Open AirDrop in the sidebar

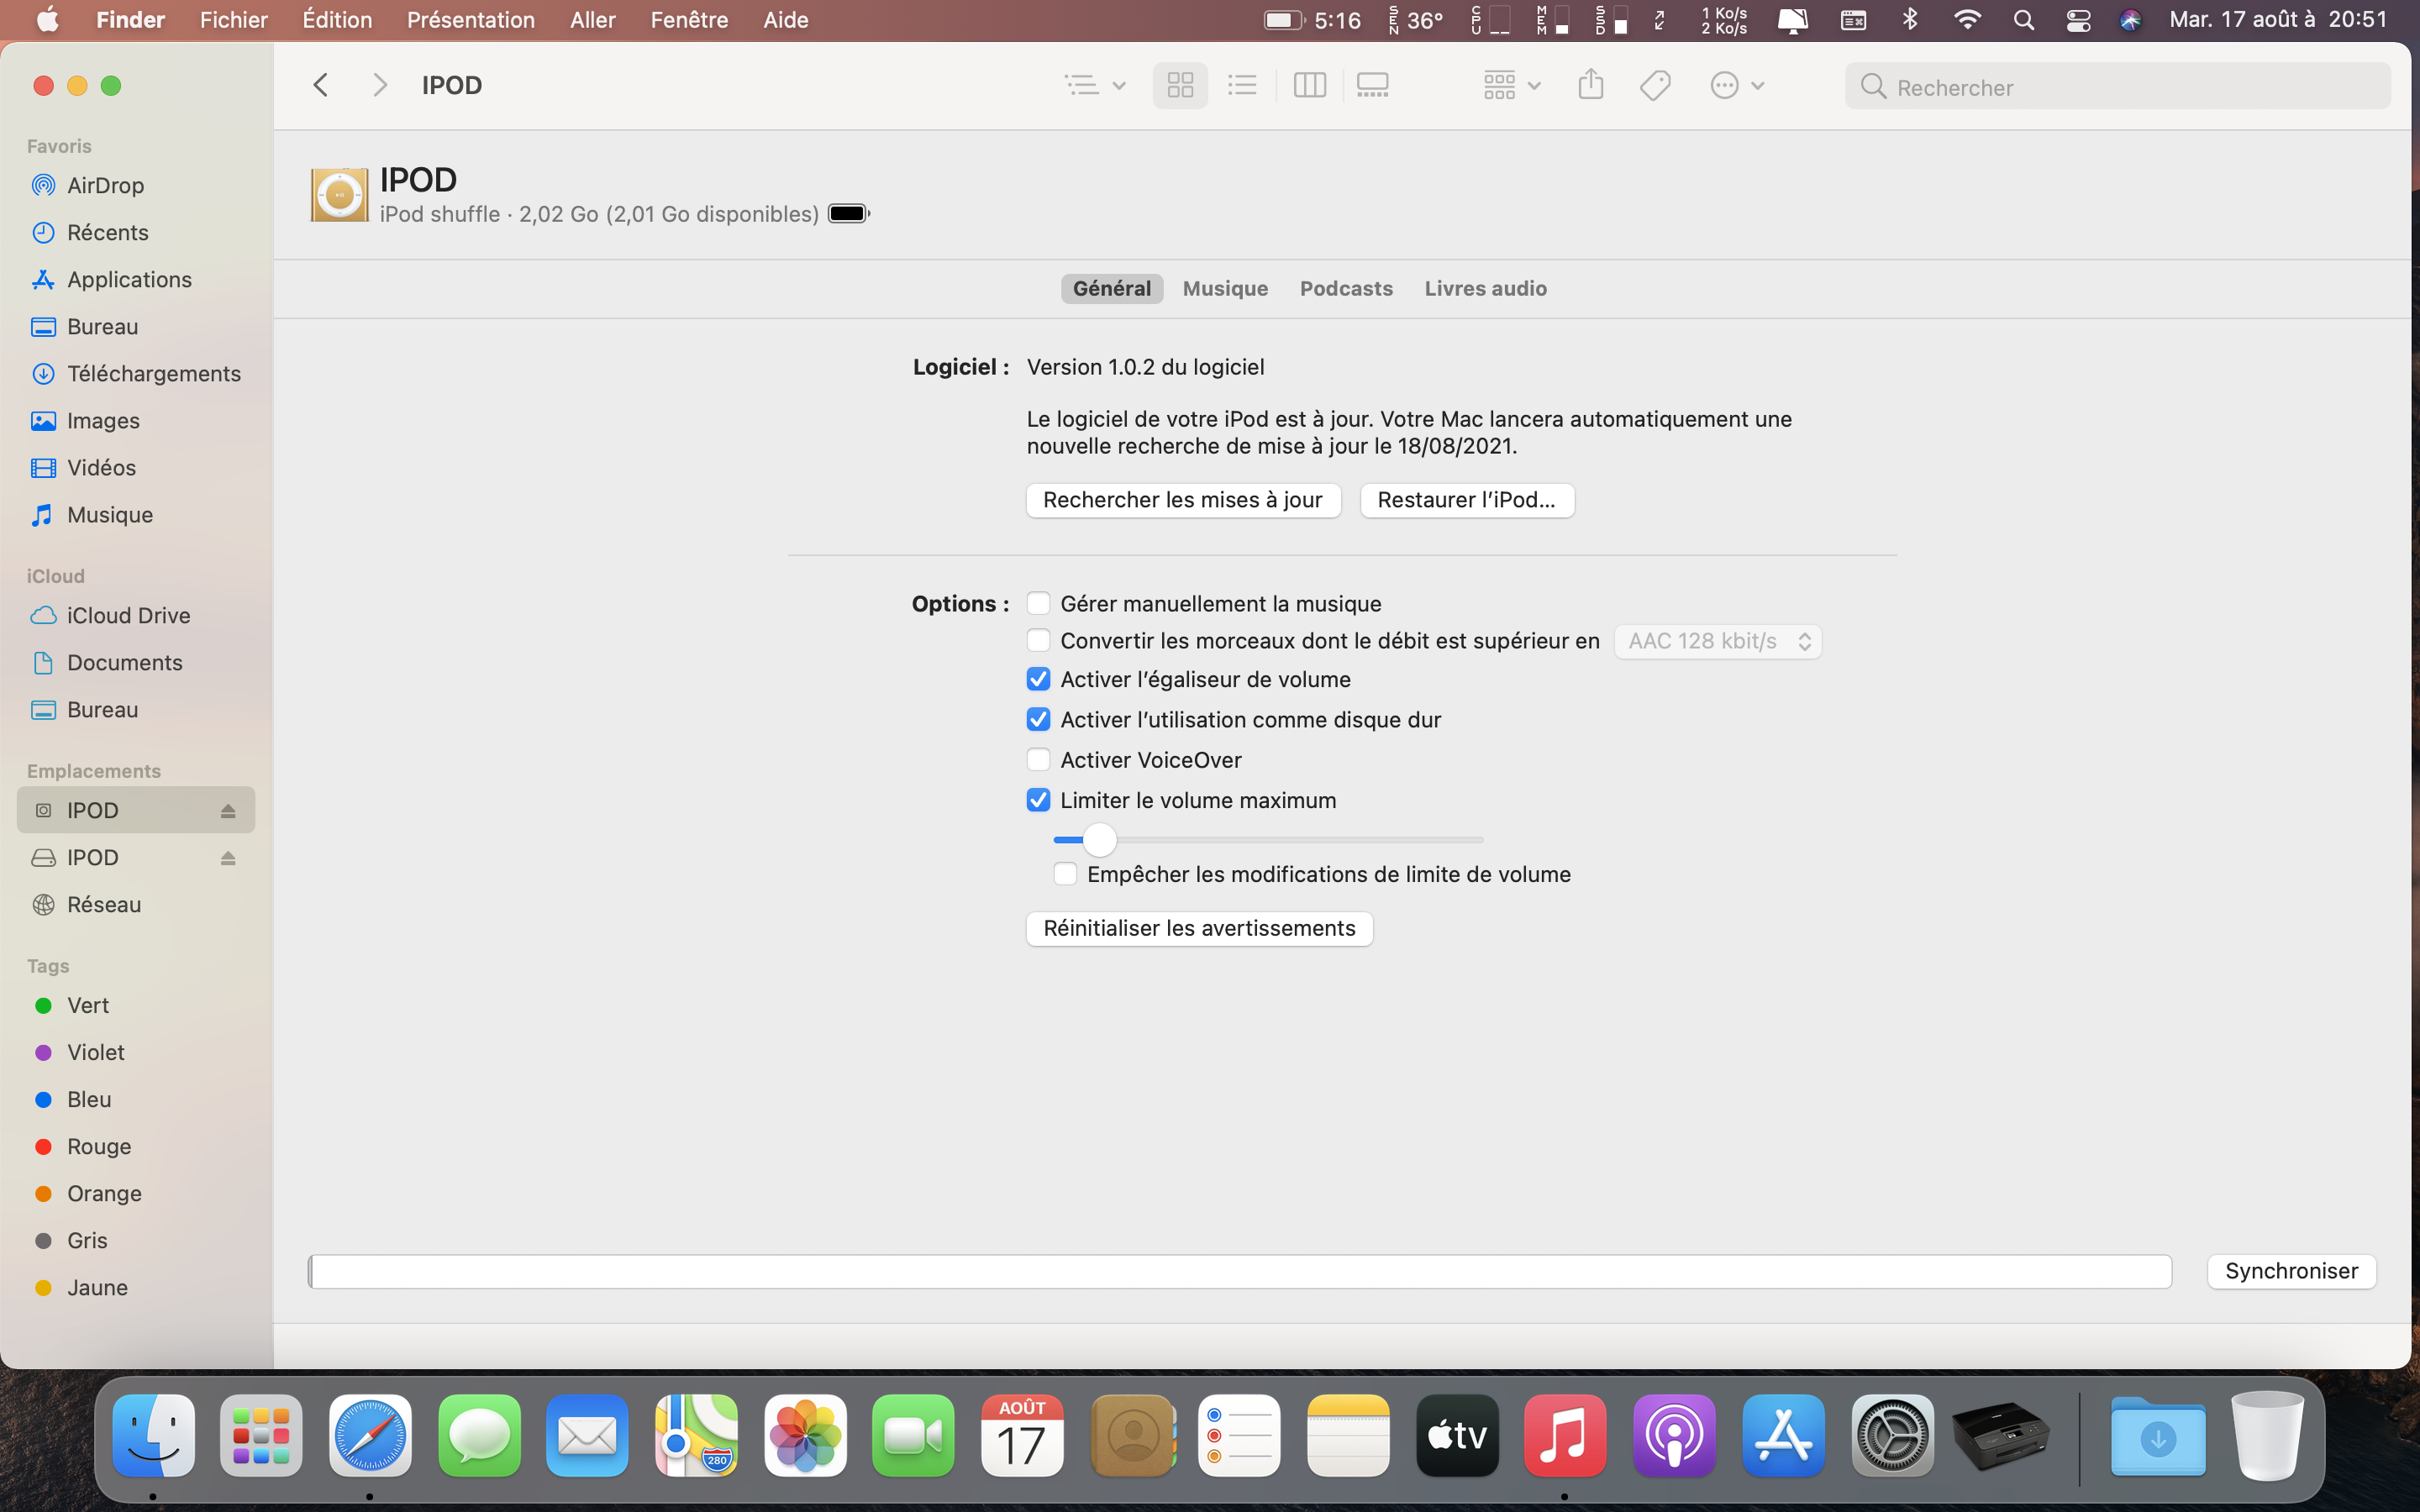click(105, 186)
